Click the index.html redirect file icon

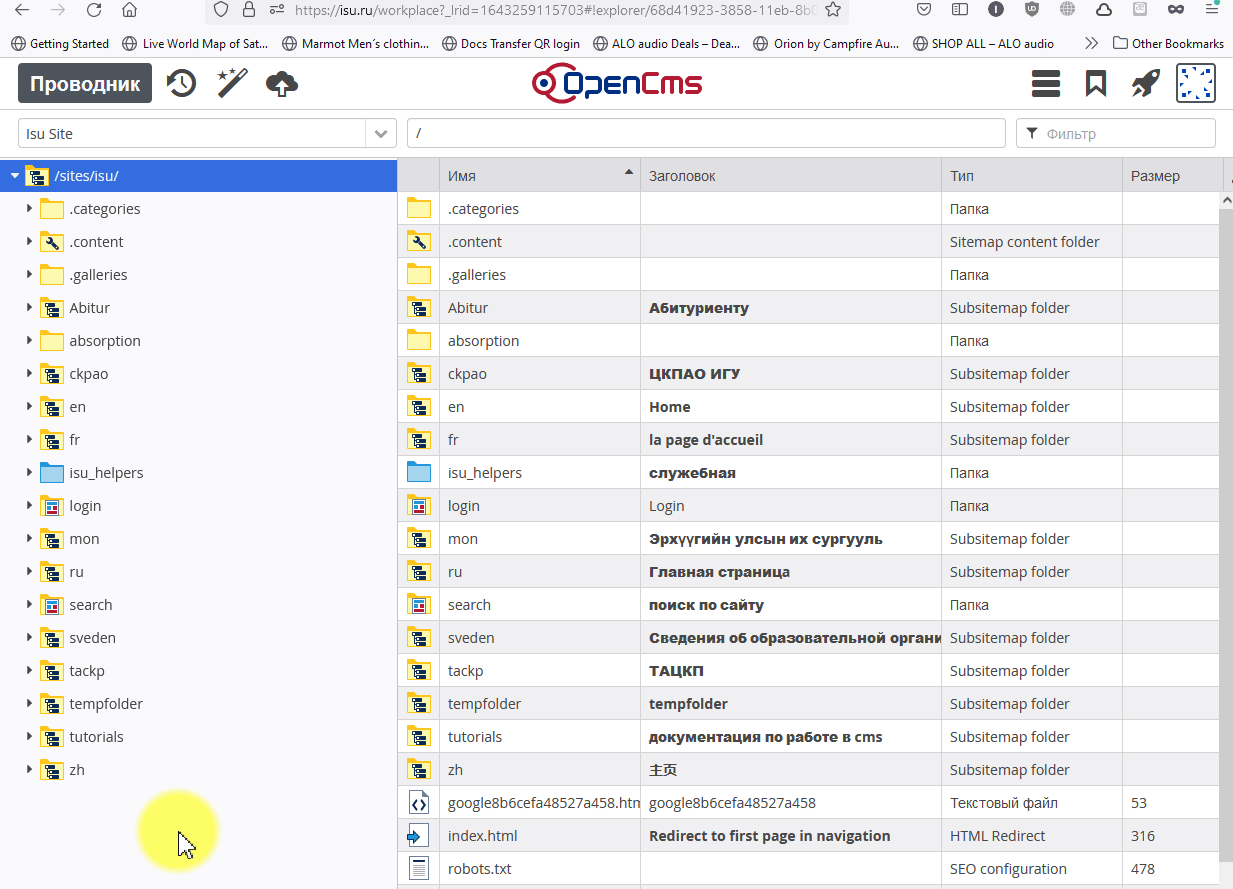click(x=418, y=836)
